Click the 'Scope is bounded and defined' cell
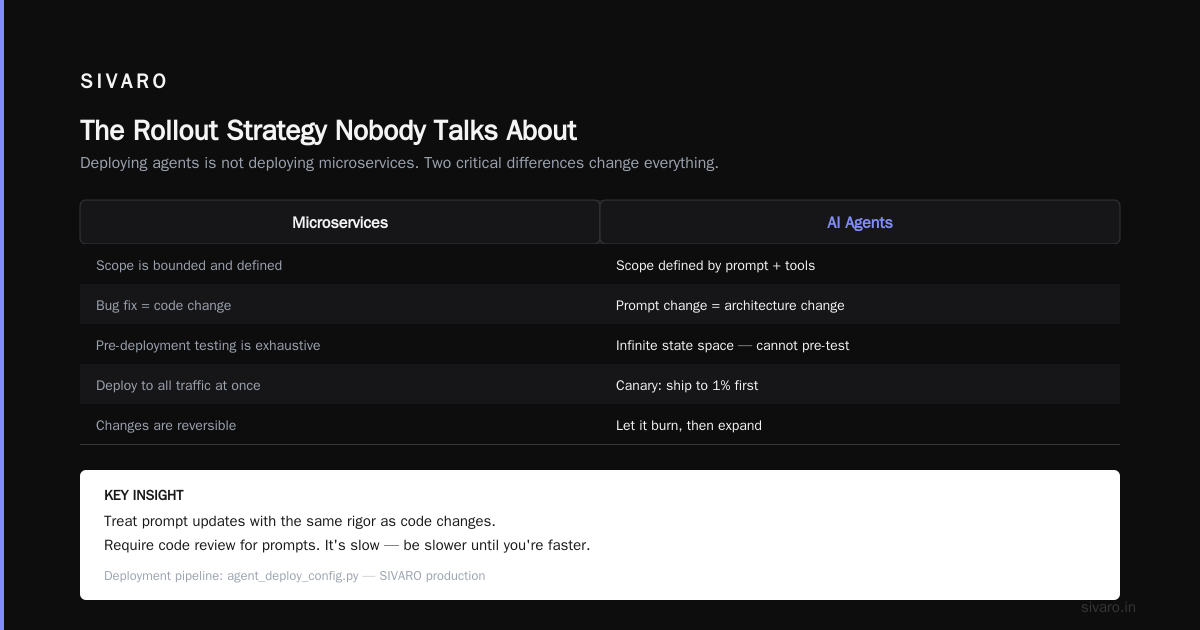 pos(340,265)
